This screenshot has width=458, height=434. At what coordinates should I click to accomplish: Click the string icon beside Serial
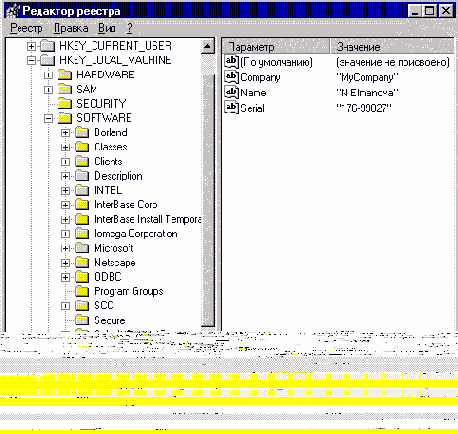tap(232, 108)
